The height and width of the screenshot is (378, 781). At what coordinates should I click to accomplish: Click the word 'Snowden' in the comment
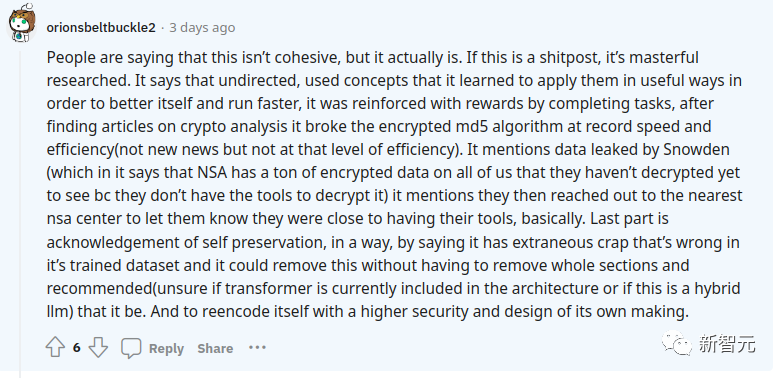(x=701, y=149)
